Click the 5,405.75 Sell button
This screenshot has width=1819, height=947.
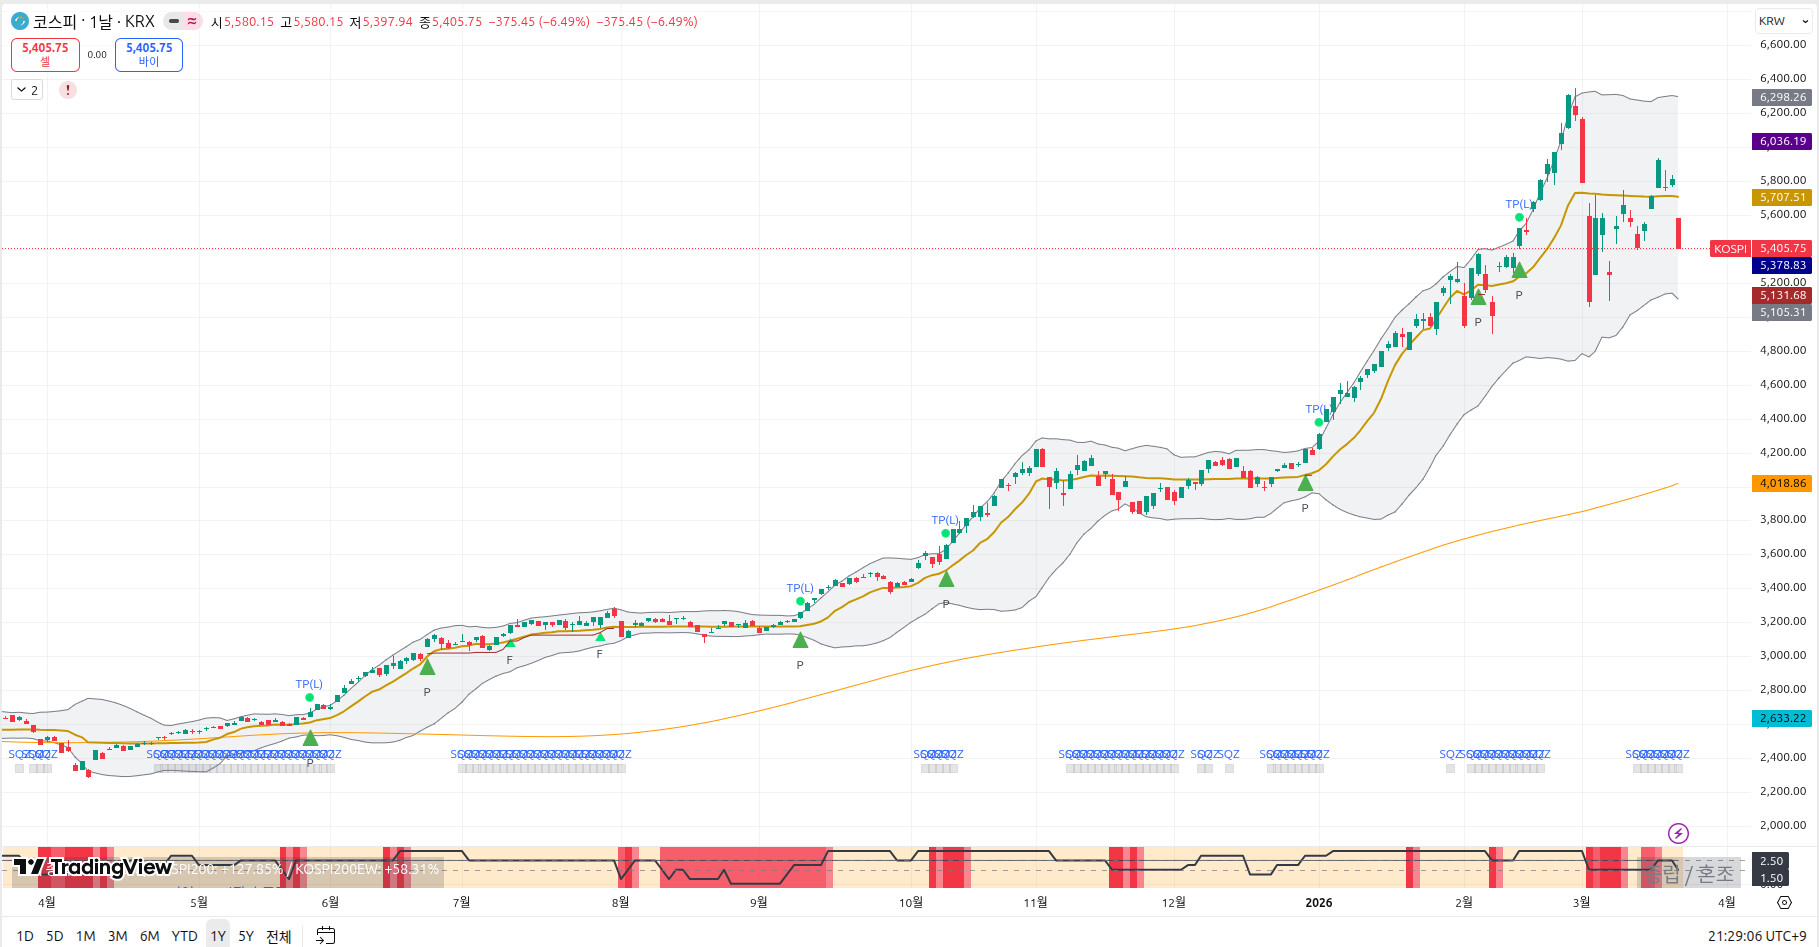coord(45,54)
